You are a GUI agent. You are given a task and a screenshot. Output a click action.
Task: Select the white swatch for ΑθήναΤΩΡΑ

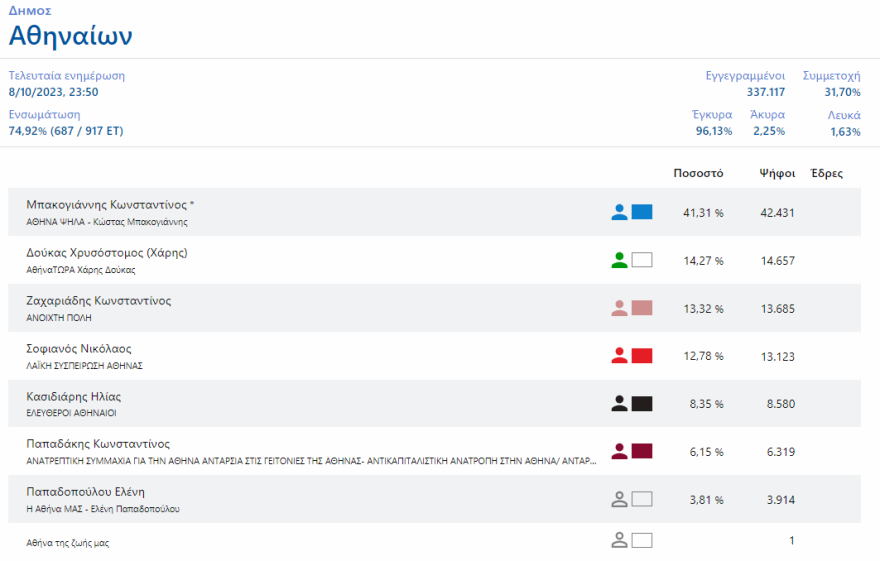point(642,260)
